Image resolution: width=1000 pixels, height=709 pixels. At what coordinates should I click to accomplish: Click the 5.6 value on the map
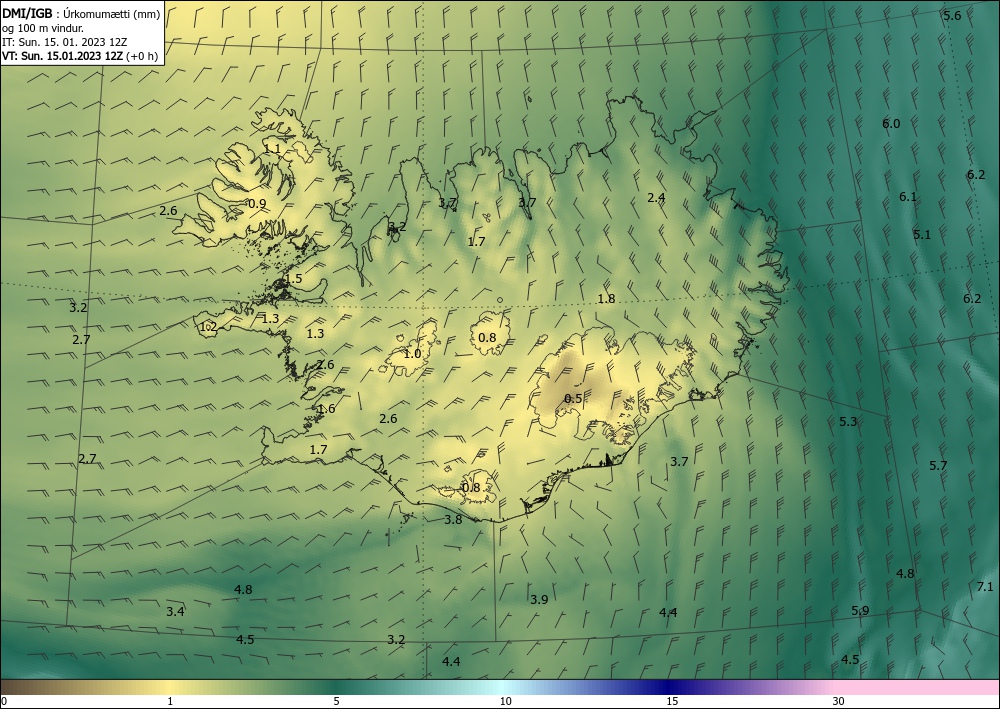tap(952, 16)
